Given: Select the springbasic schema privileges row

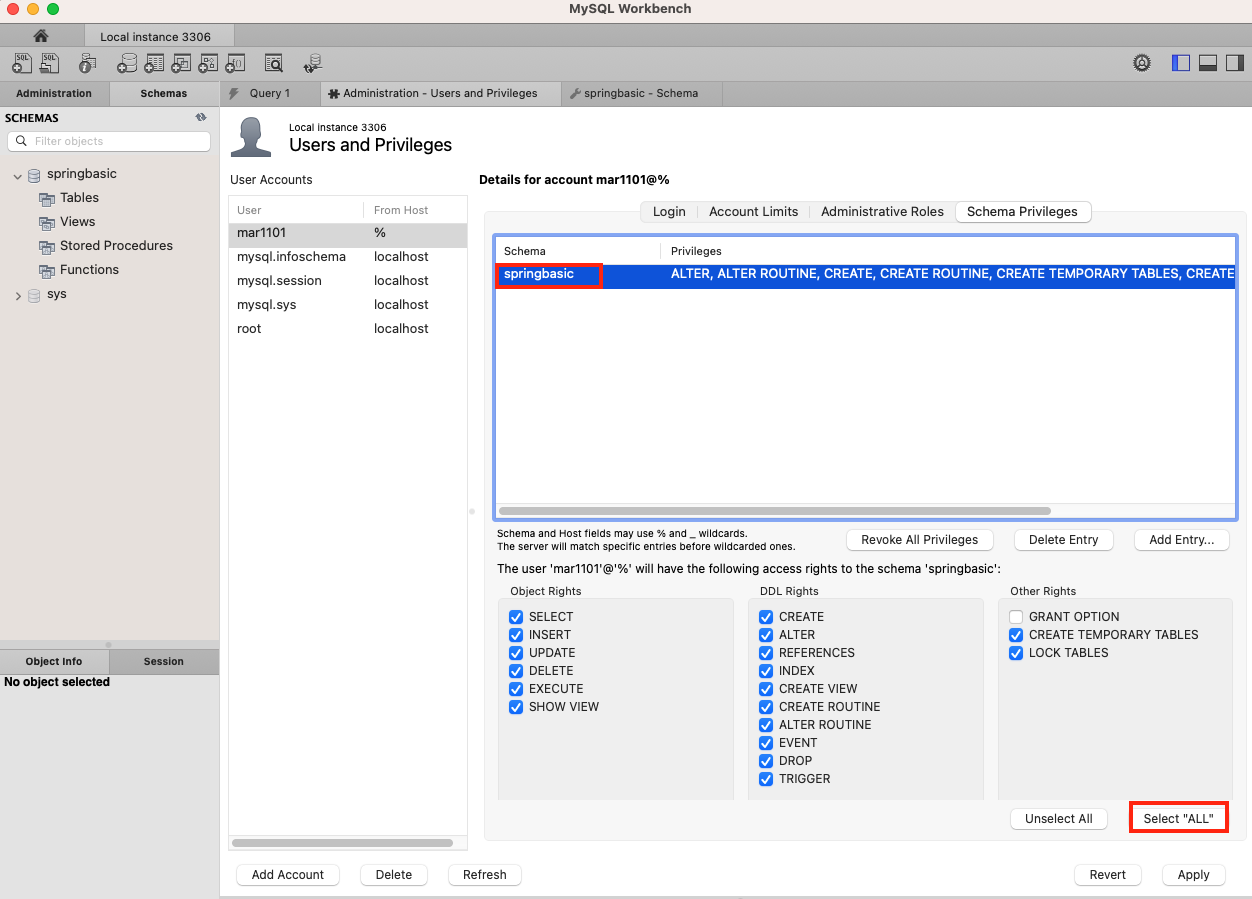Looking at the screenshot, I should (x=866, y=274).
